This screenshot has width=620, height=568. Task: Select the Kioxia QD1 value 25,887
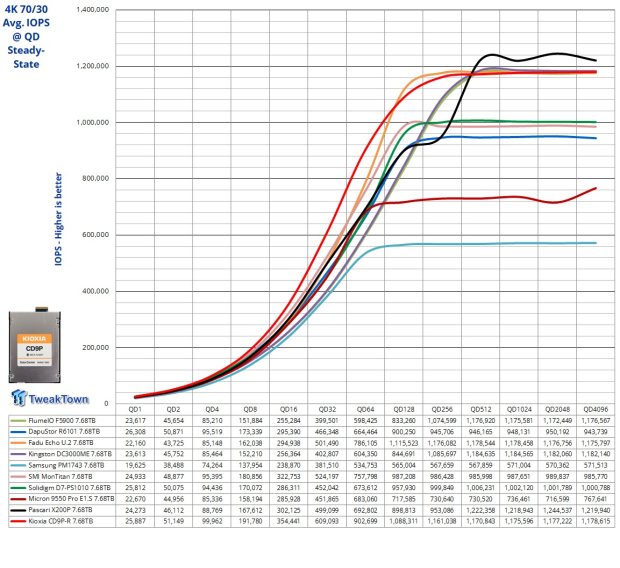(x=136, y=521)
